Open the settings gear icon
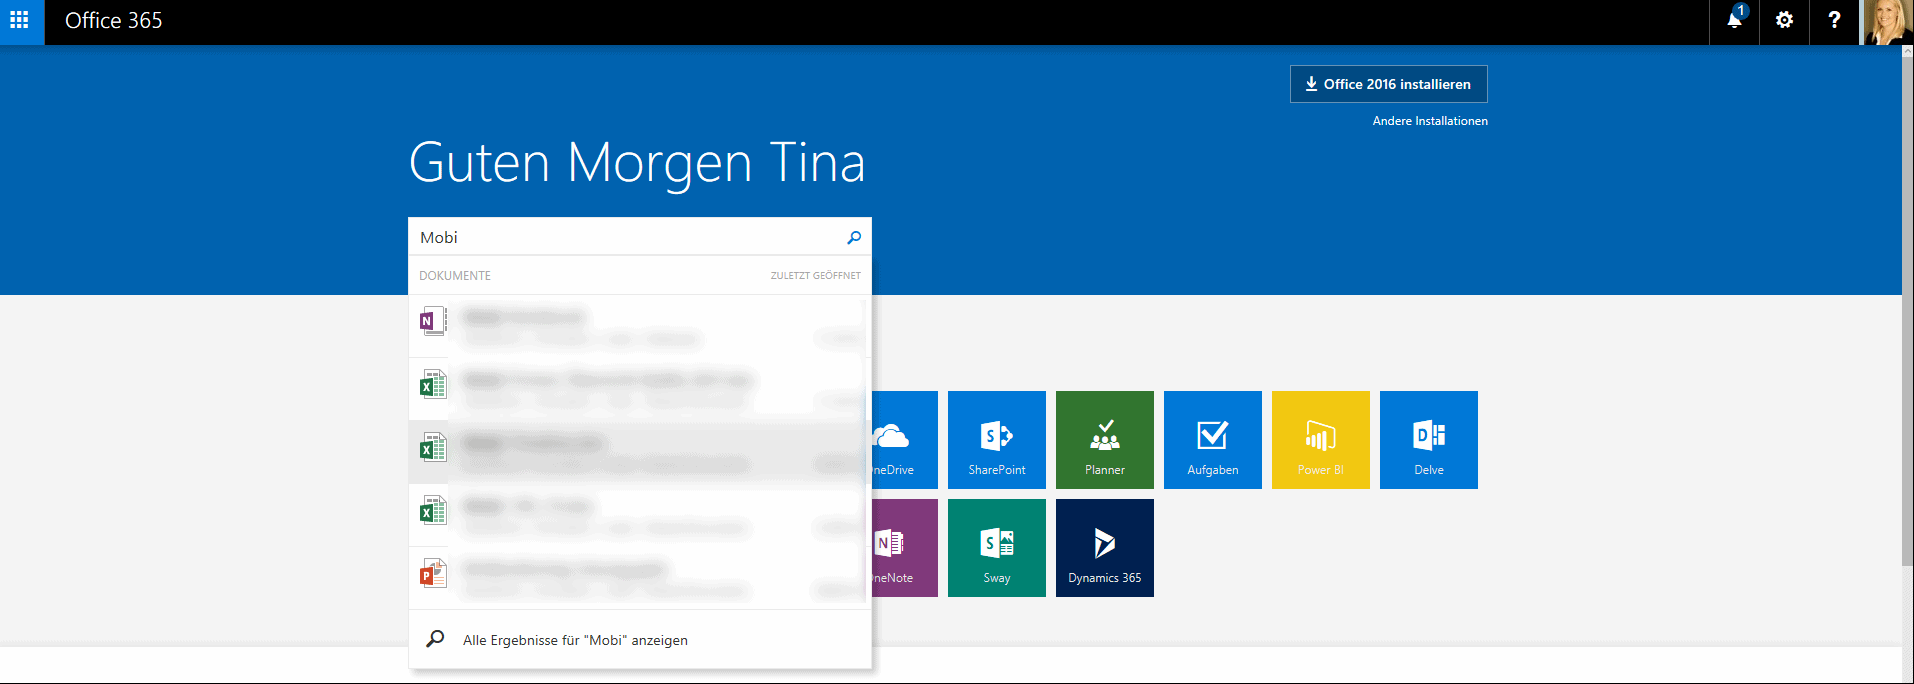Image resolution: width=1914 pixels, height=684 pixels. 1784,21
